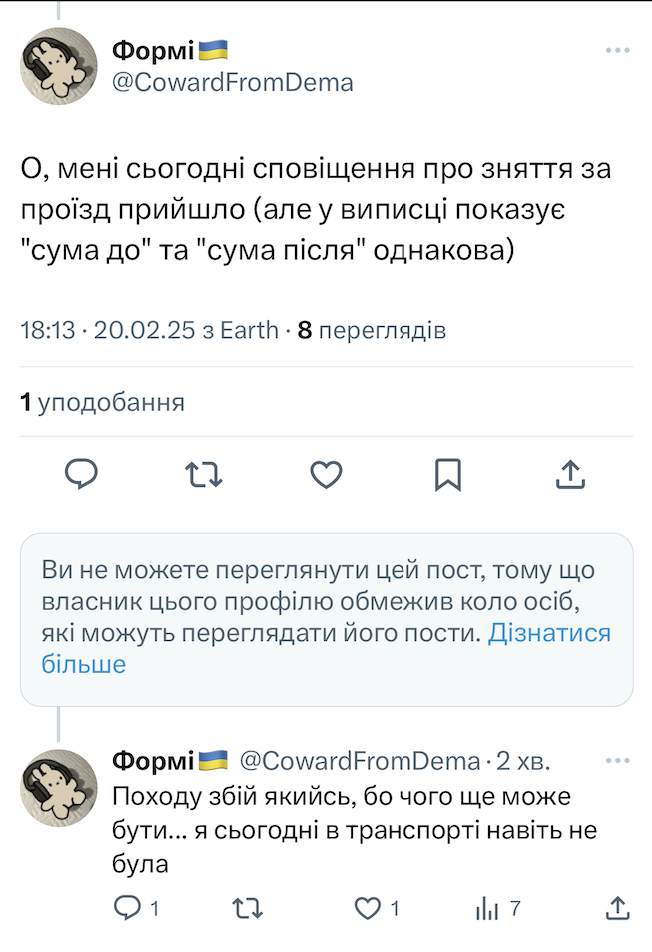
Task: Share the reply post
Action: click(619, 908)
